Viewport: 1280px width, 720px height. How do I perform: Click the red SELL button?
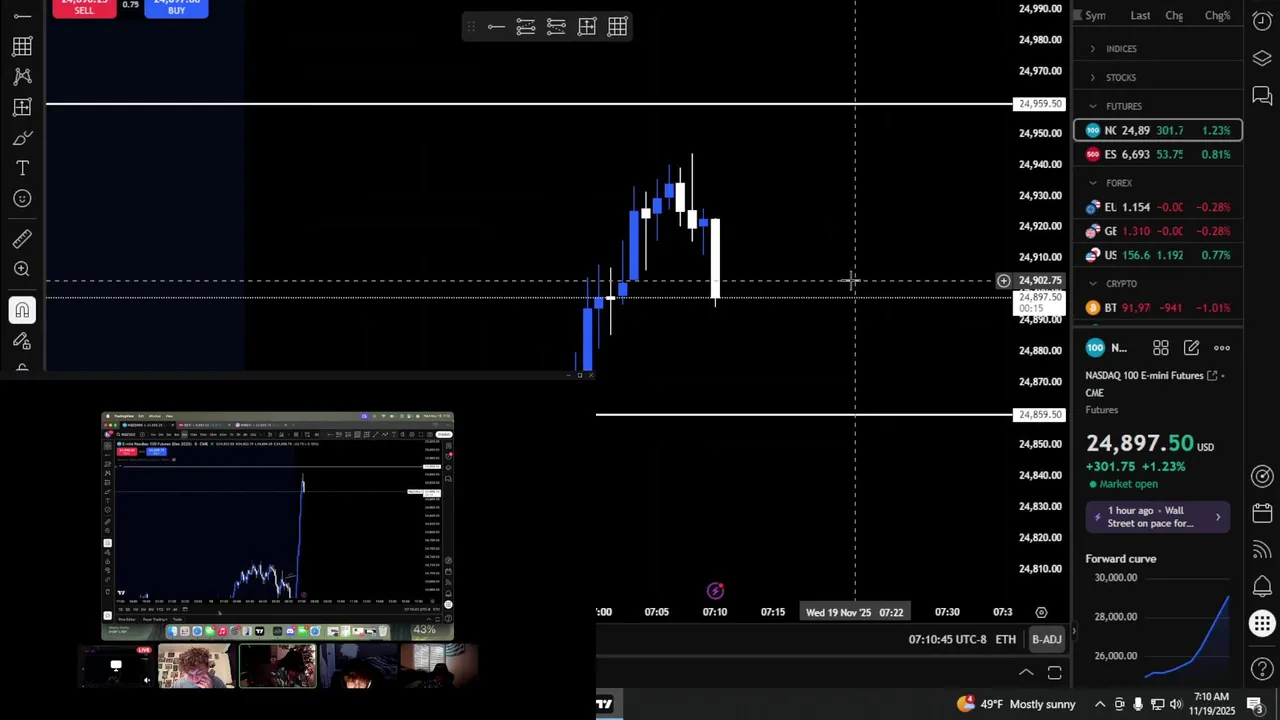[x=84, y=8]
